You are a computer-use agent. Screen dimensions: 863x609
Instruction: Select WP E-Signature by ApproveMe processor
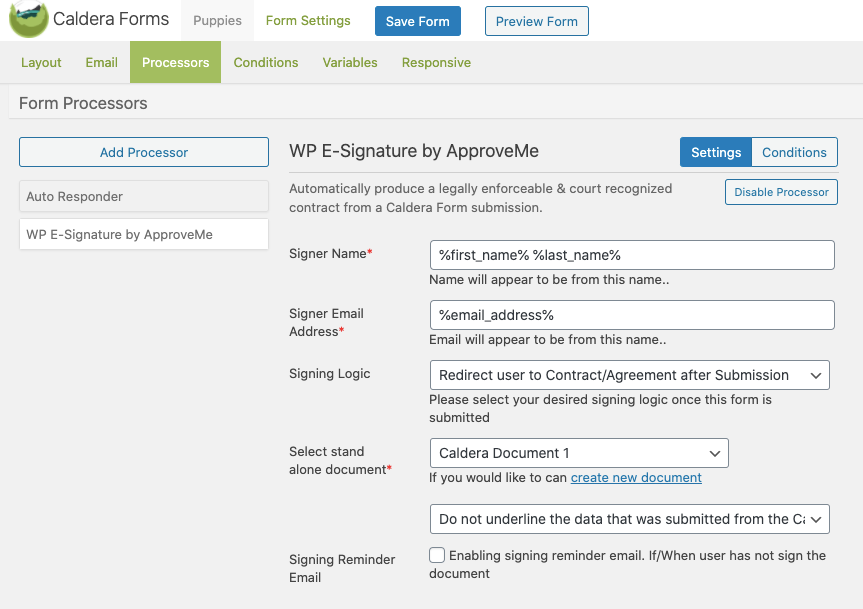coord(144,235)
